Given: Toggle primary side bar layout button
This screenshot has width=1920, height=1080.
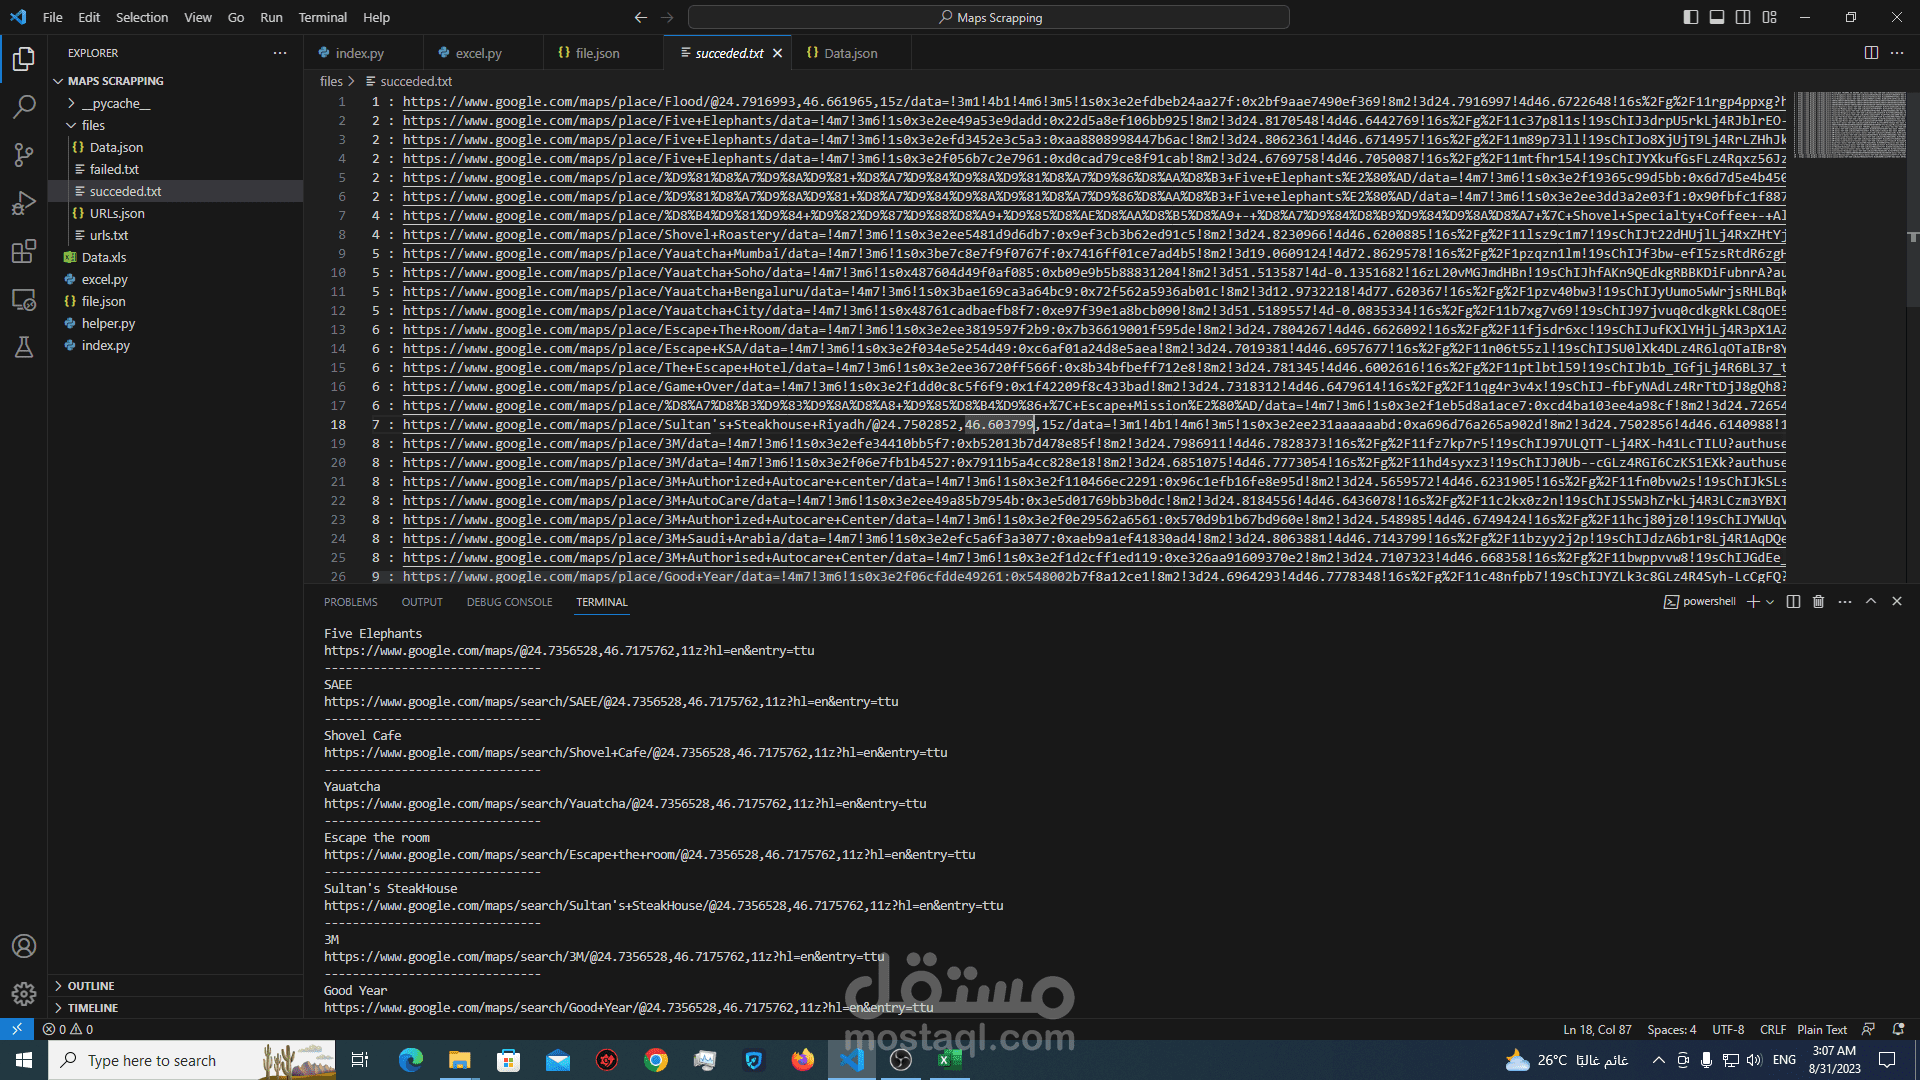Looking at the screenshot, I should (x=1691, y=17).
